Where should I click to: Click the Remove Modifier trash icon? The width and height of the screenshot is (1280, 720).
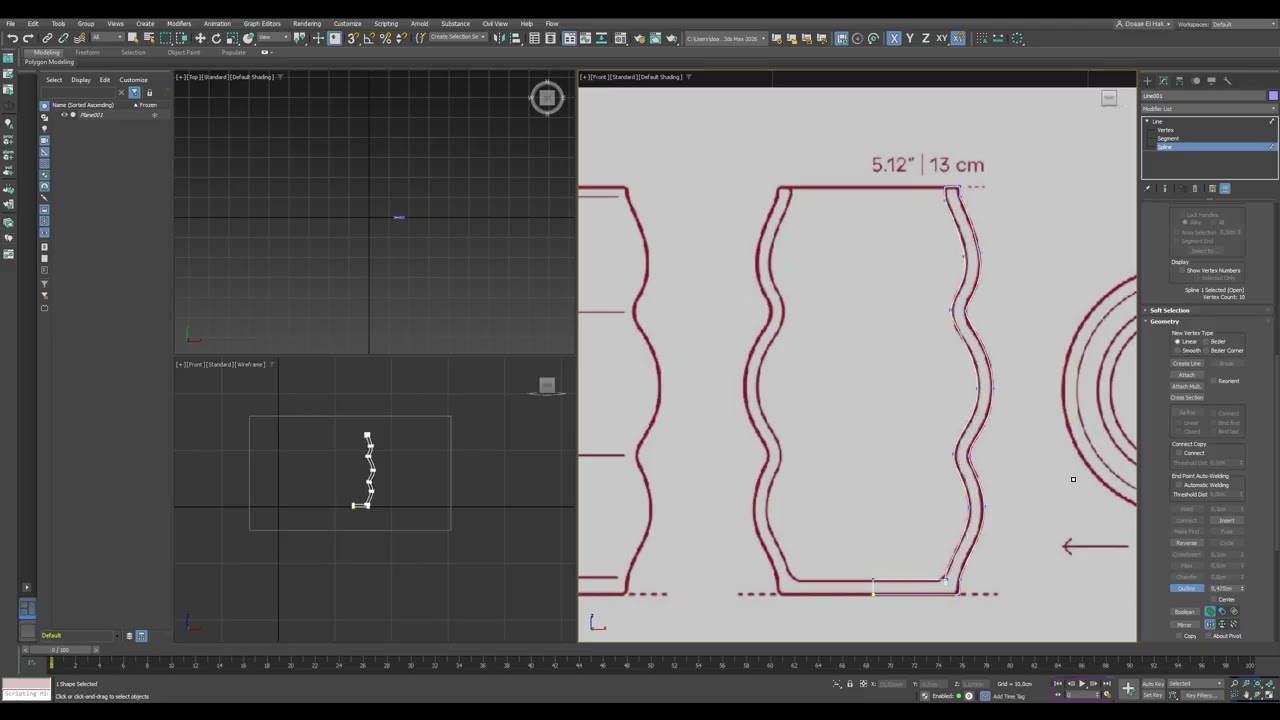1195,188
